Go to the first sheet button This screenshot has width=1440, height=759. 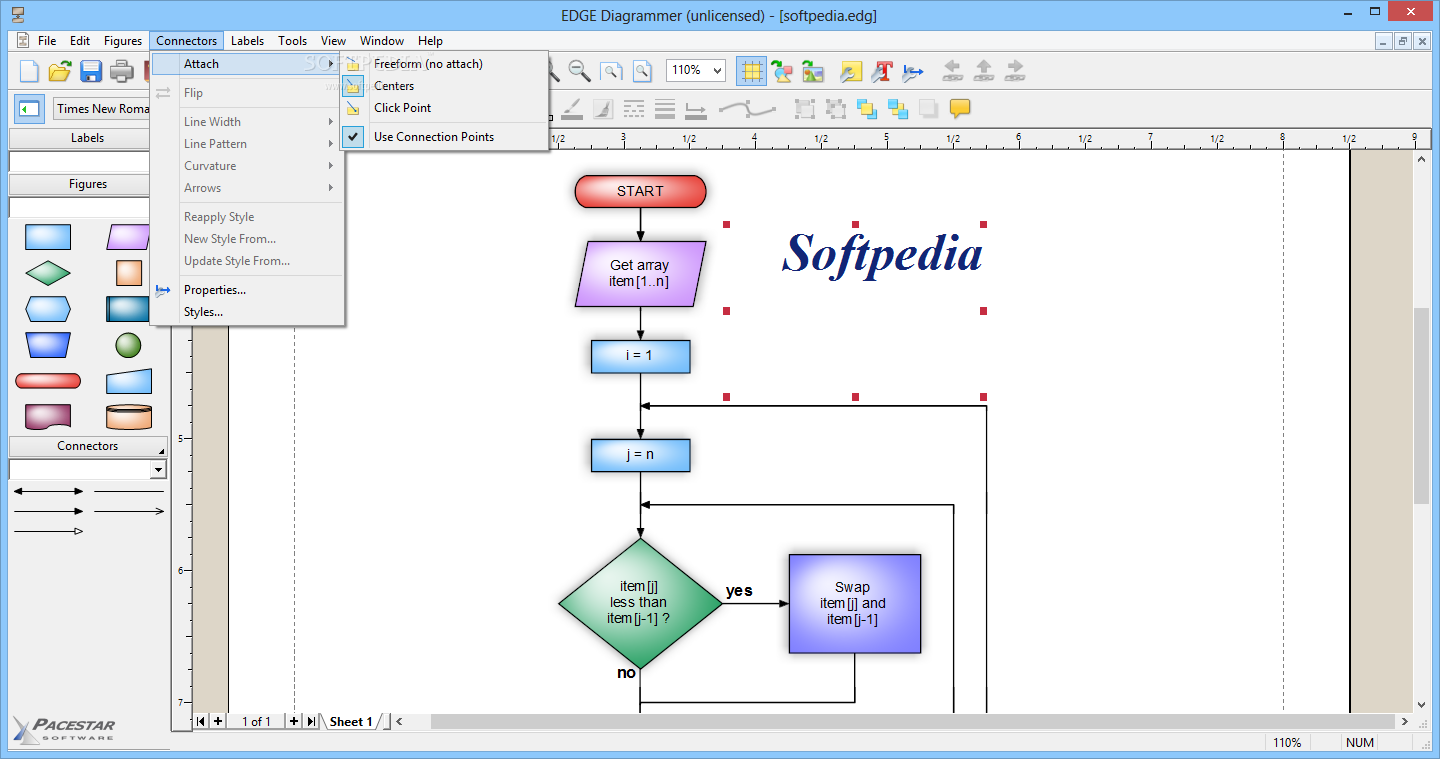click(201, 721)
